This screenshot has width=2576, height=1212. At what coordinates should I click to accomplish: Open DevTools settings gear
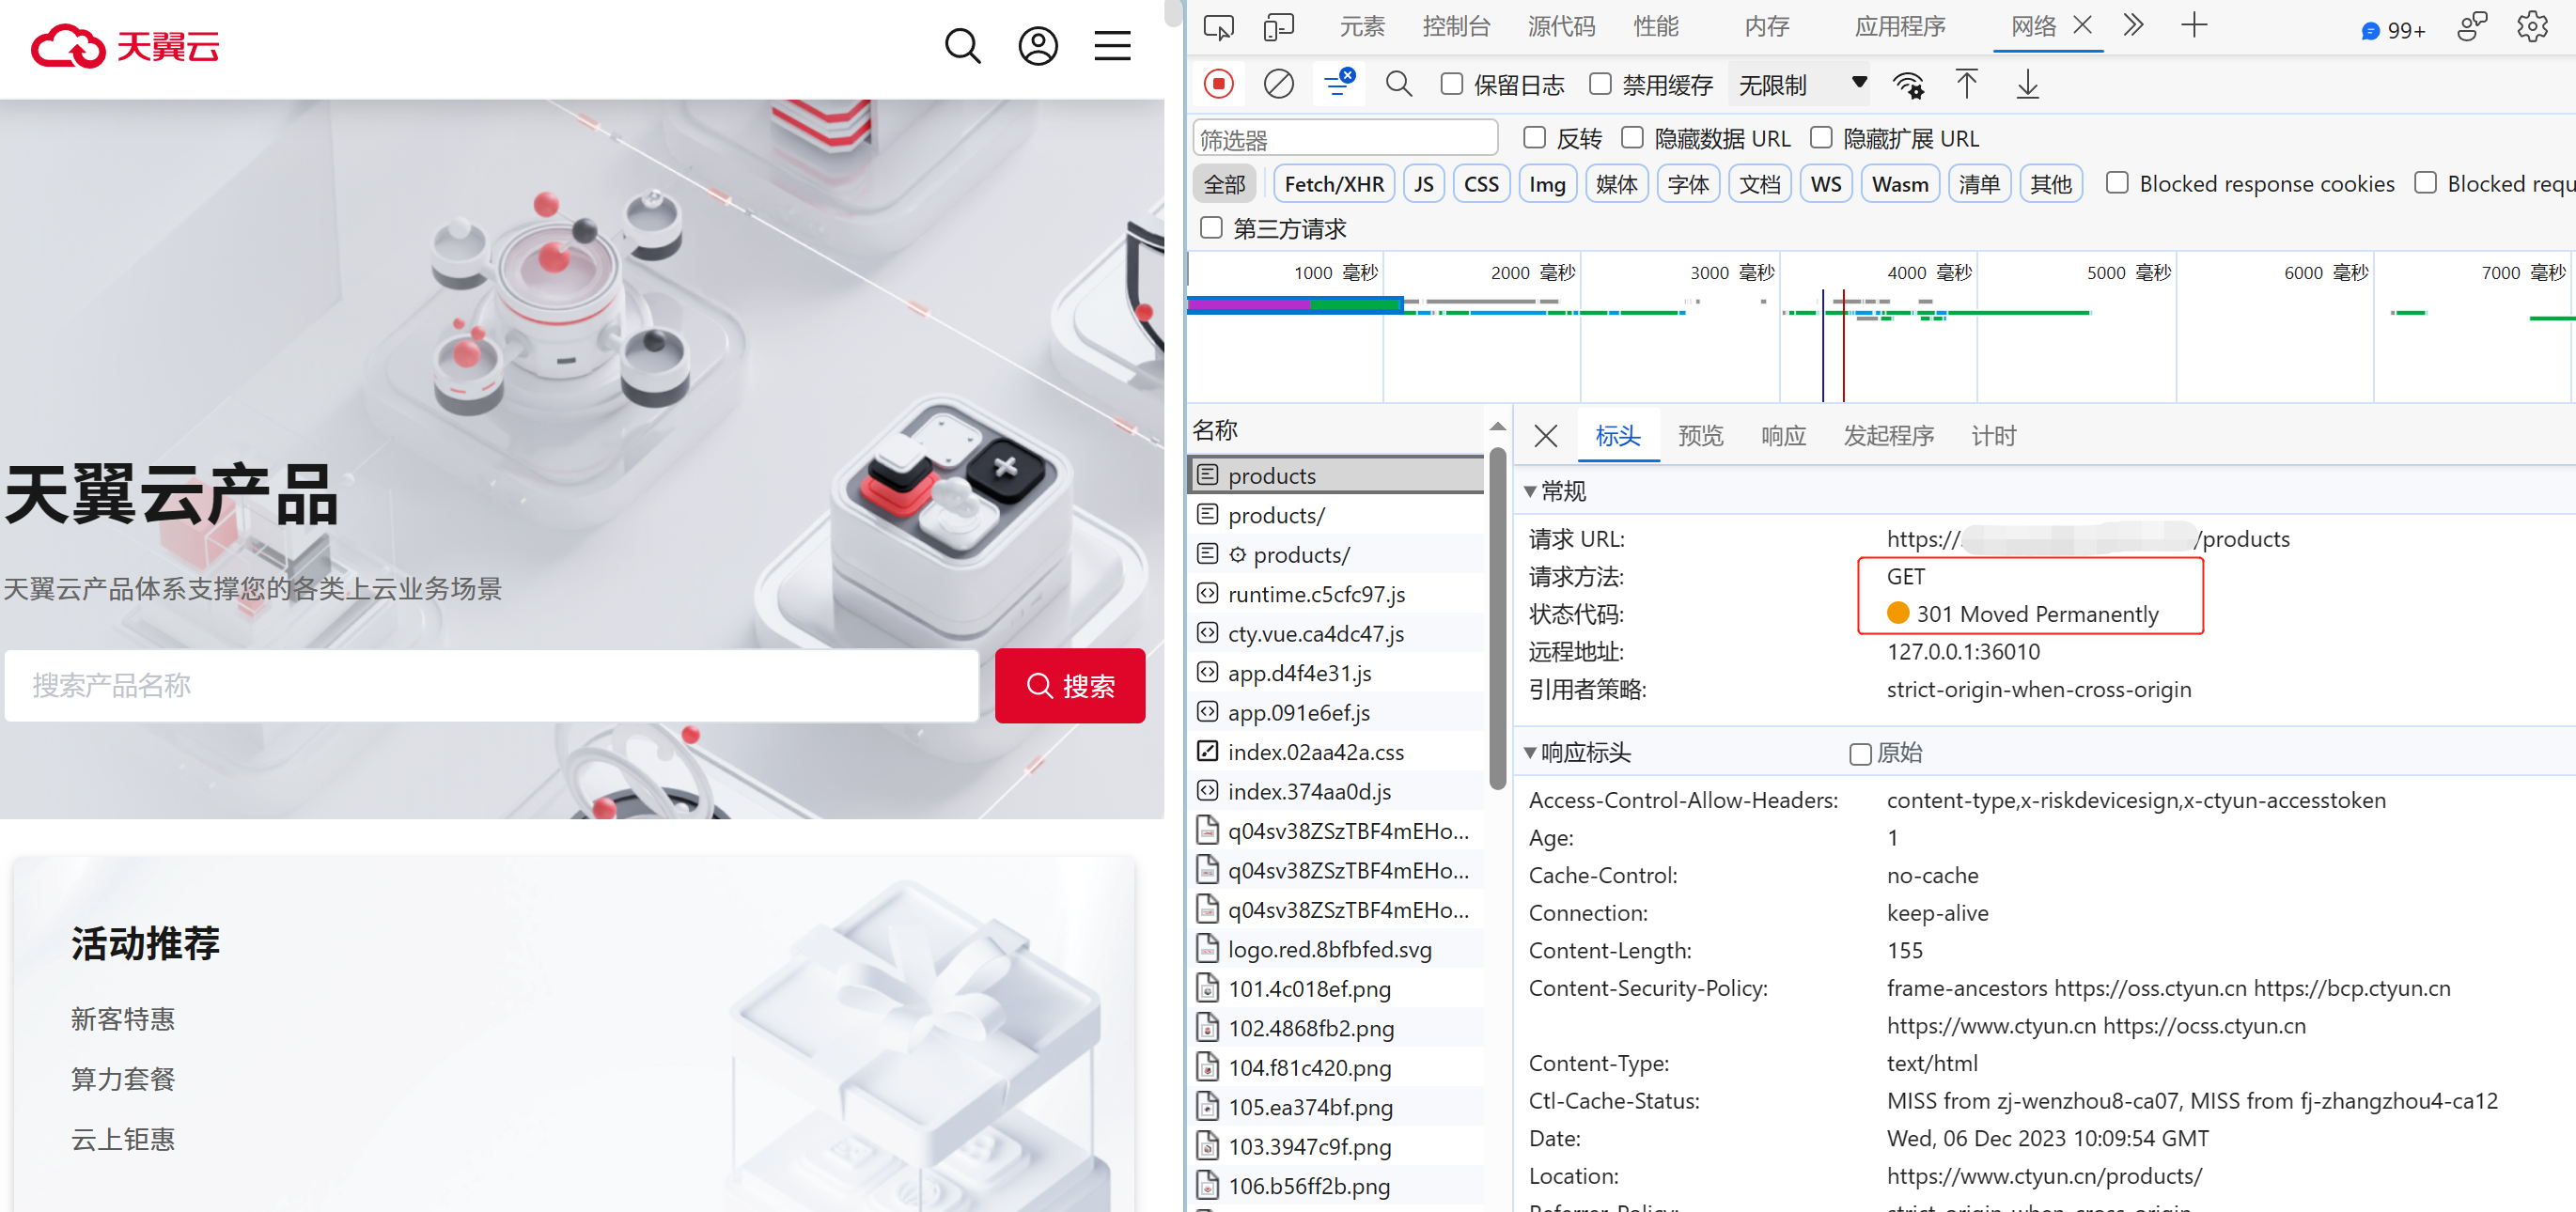[2532, 27]
